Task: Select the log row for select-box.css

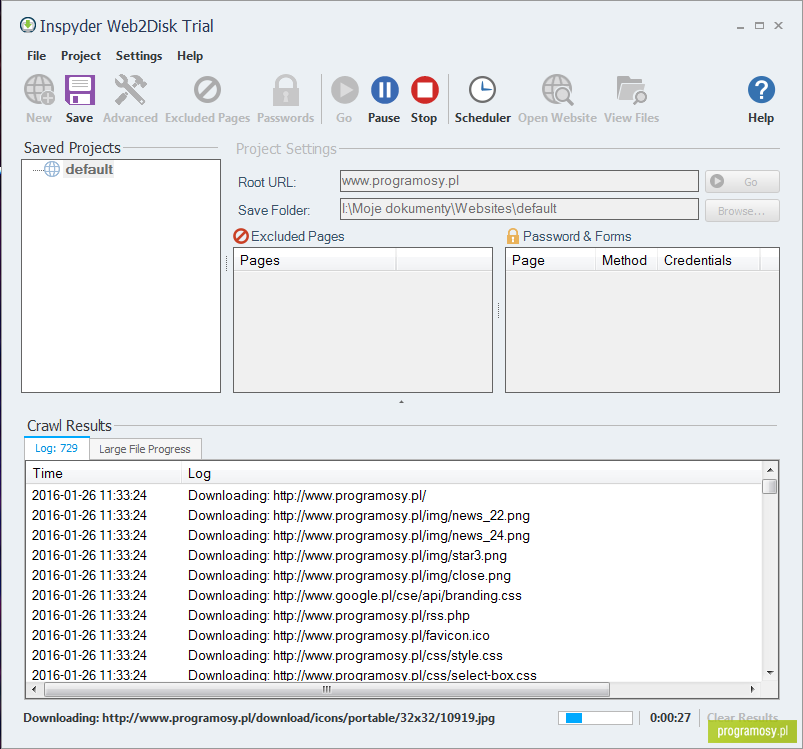Action: point(394,674)
